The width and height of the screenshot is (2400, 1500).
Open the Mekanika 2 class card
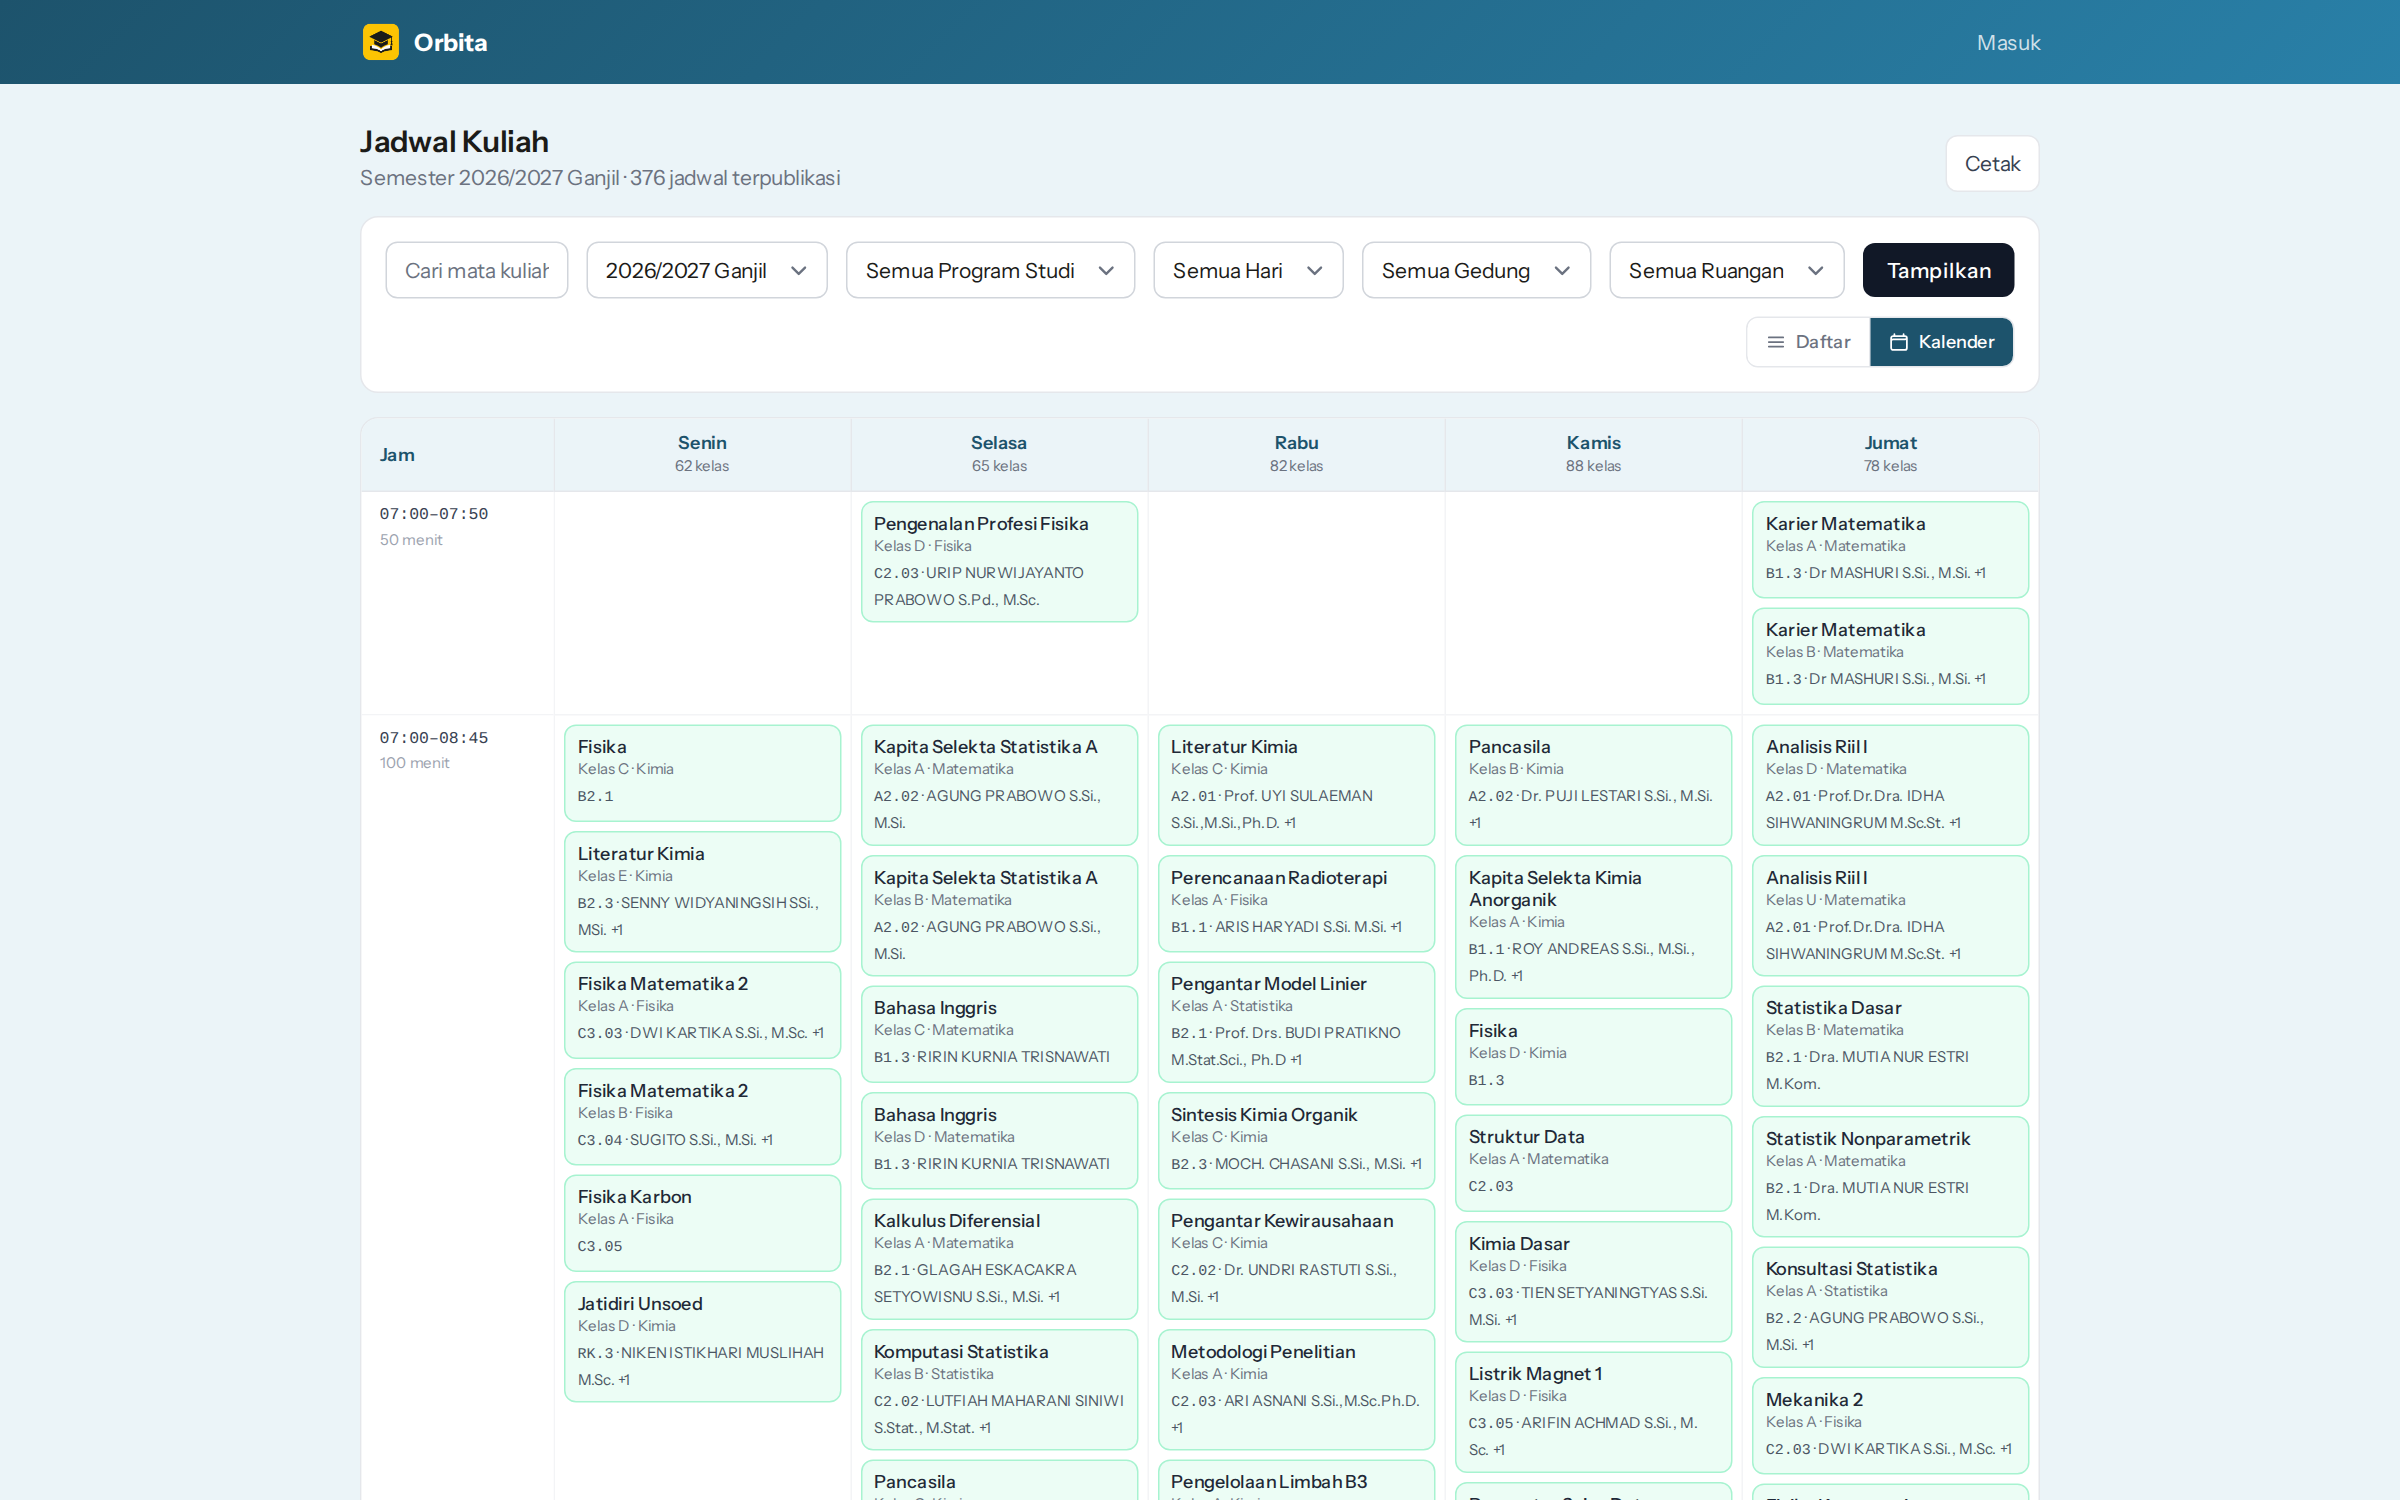coord(1890,1425)
